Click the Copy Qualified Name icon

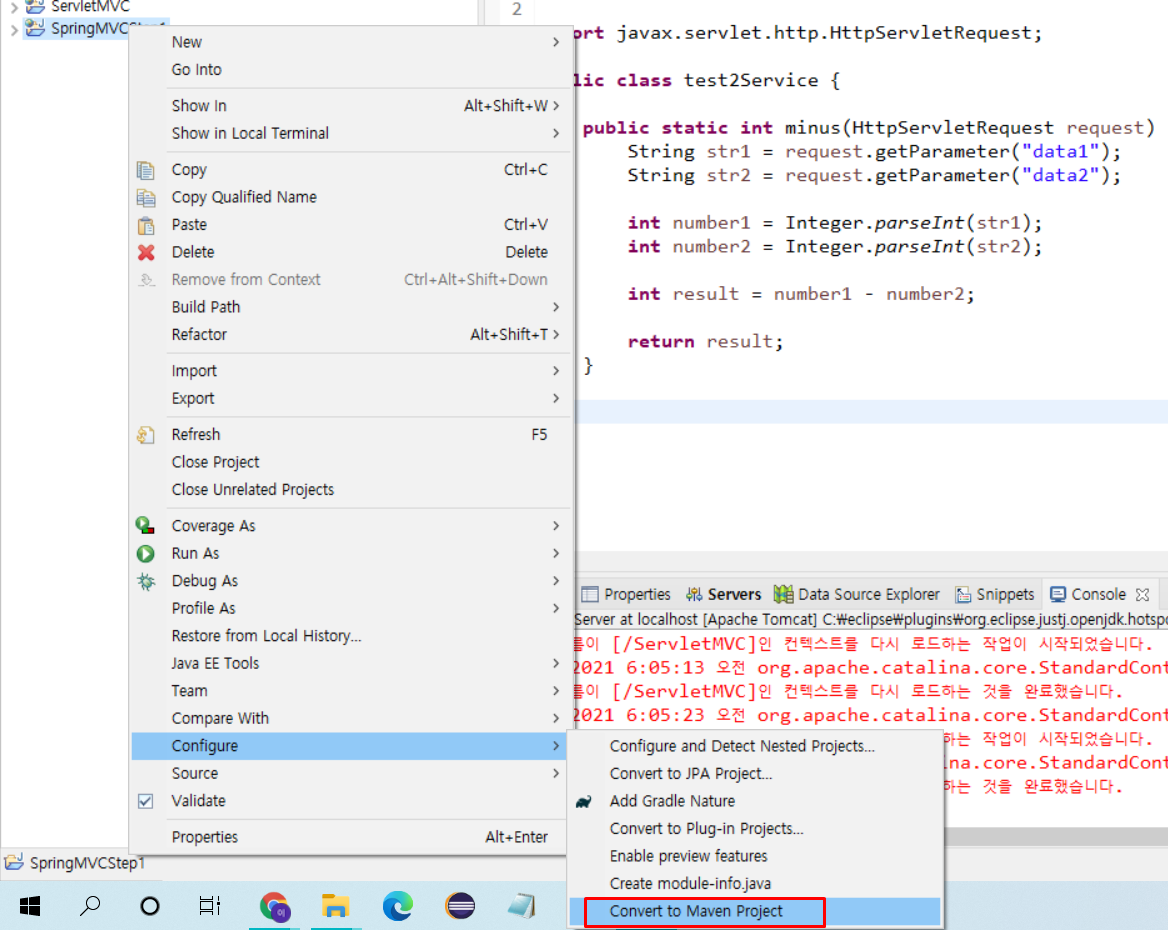(x=145, y=197)
